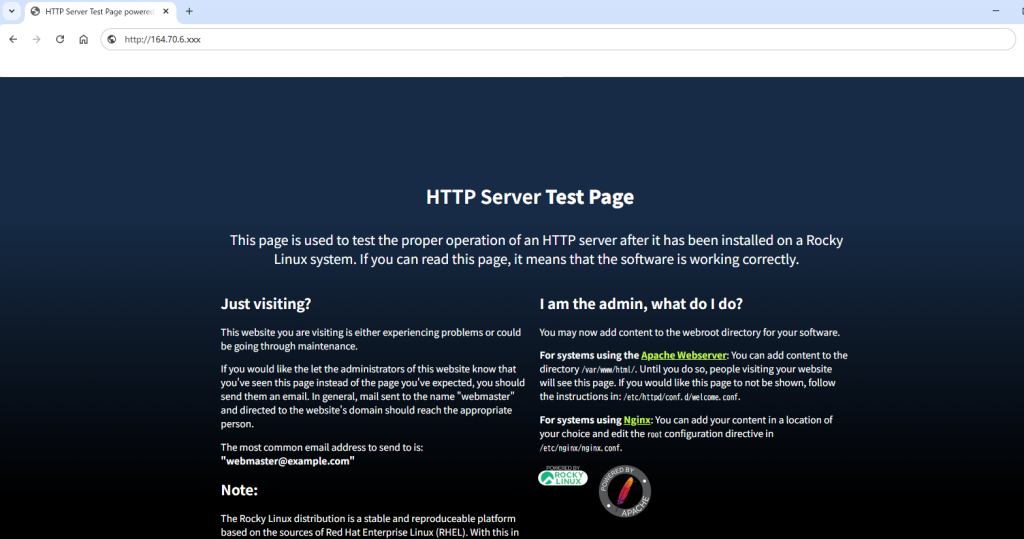1024x539 pixels.
Task: Minimize the browser window
Action: point(995,11)
